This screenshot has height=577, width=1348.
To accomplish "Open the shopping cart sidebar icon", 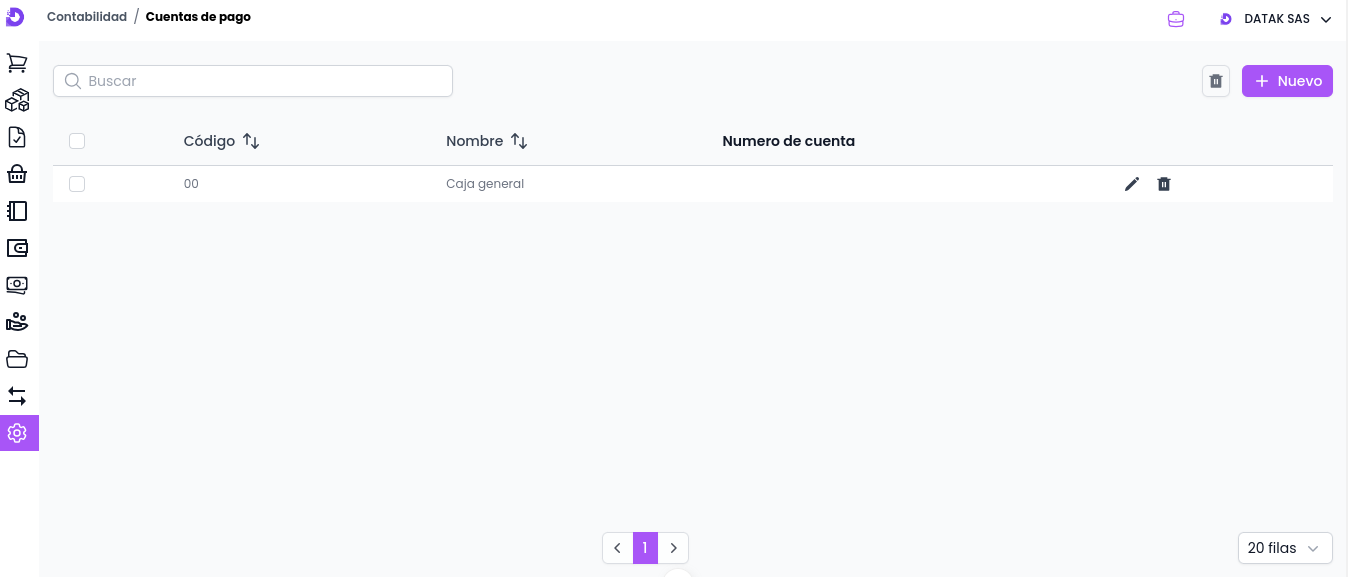I will [17, 63].
